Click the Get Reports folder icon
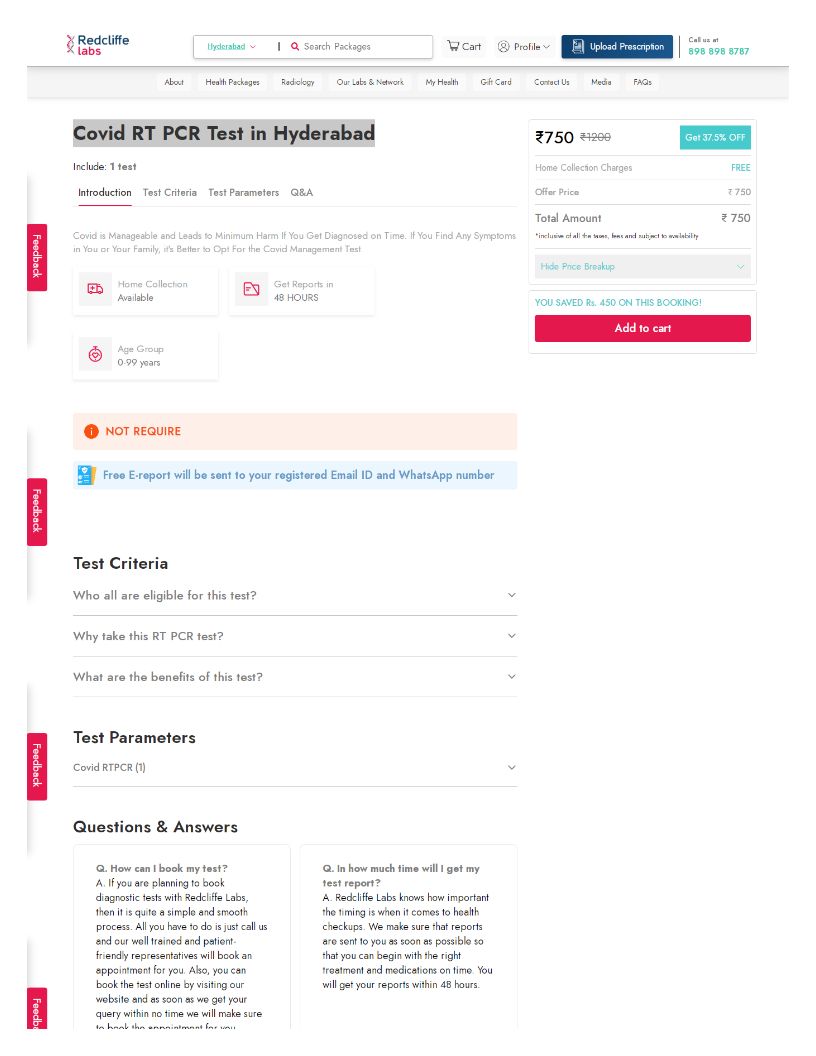The image size is (816, 1056). click(252, 290)
